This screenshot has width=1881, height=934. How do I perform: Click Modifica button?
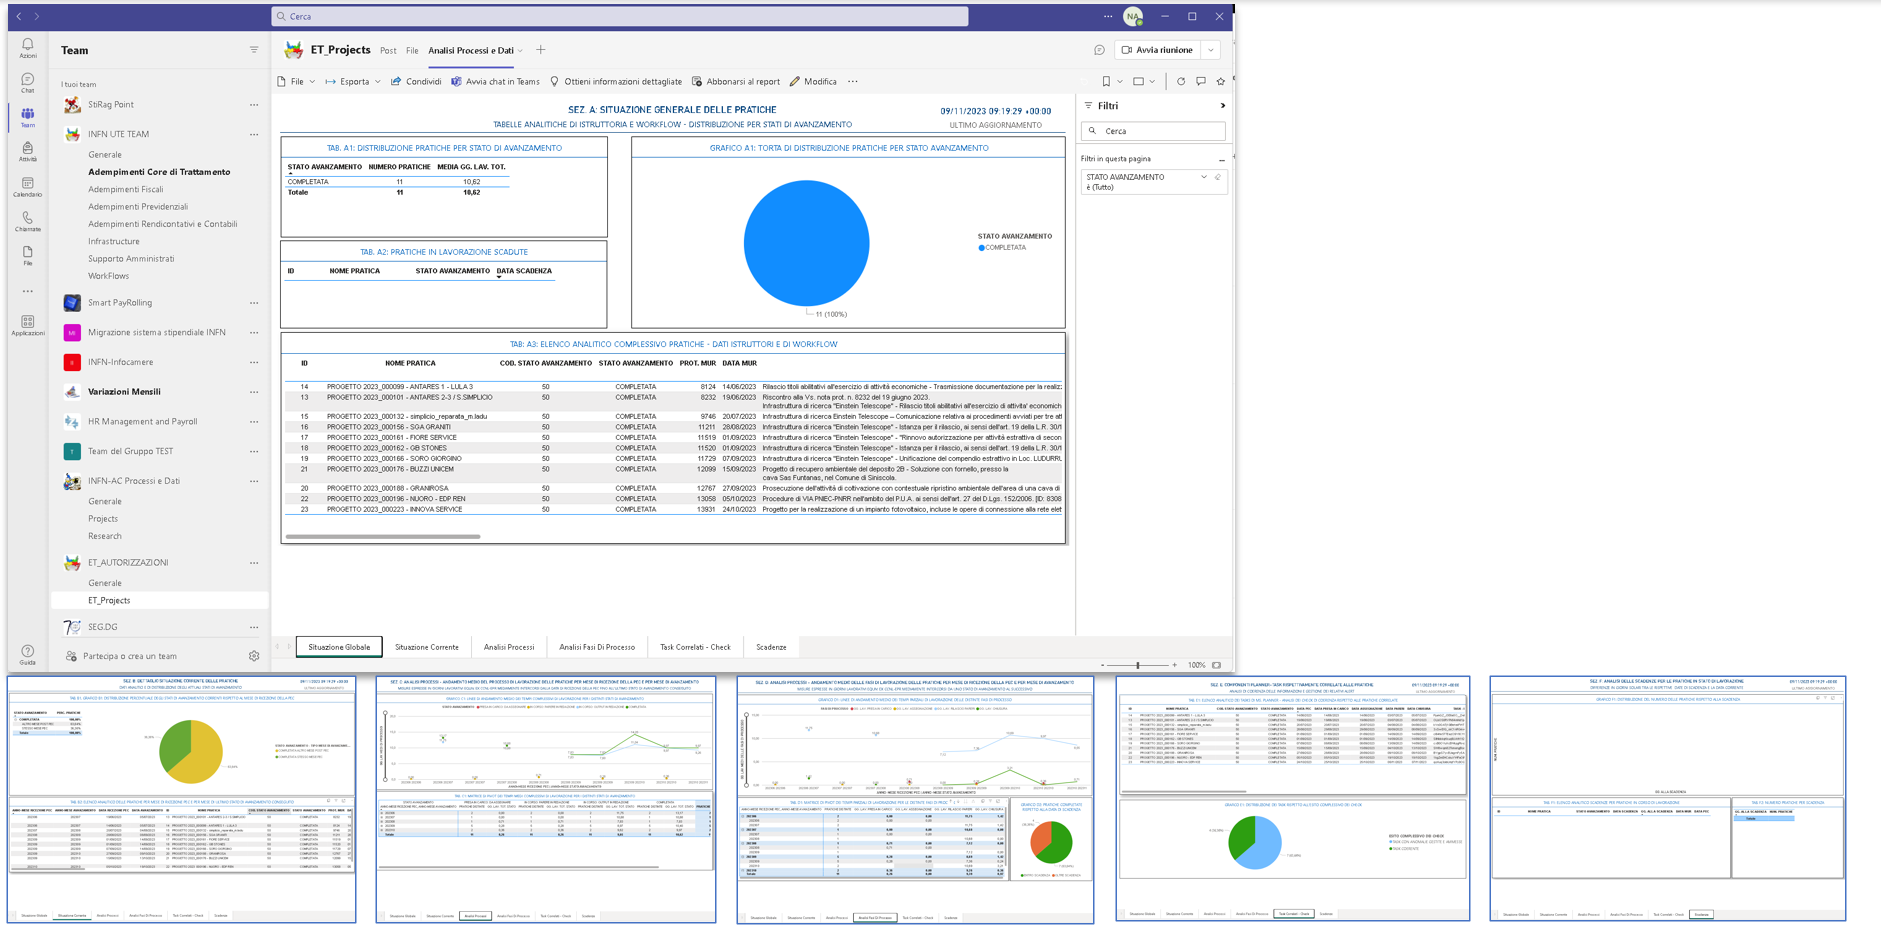813,82
